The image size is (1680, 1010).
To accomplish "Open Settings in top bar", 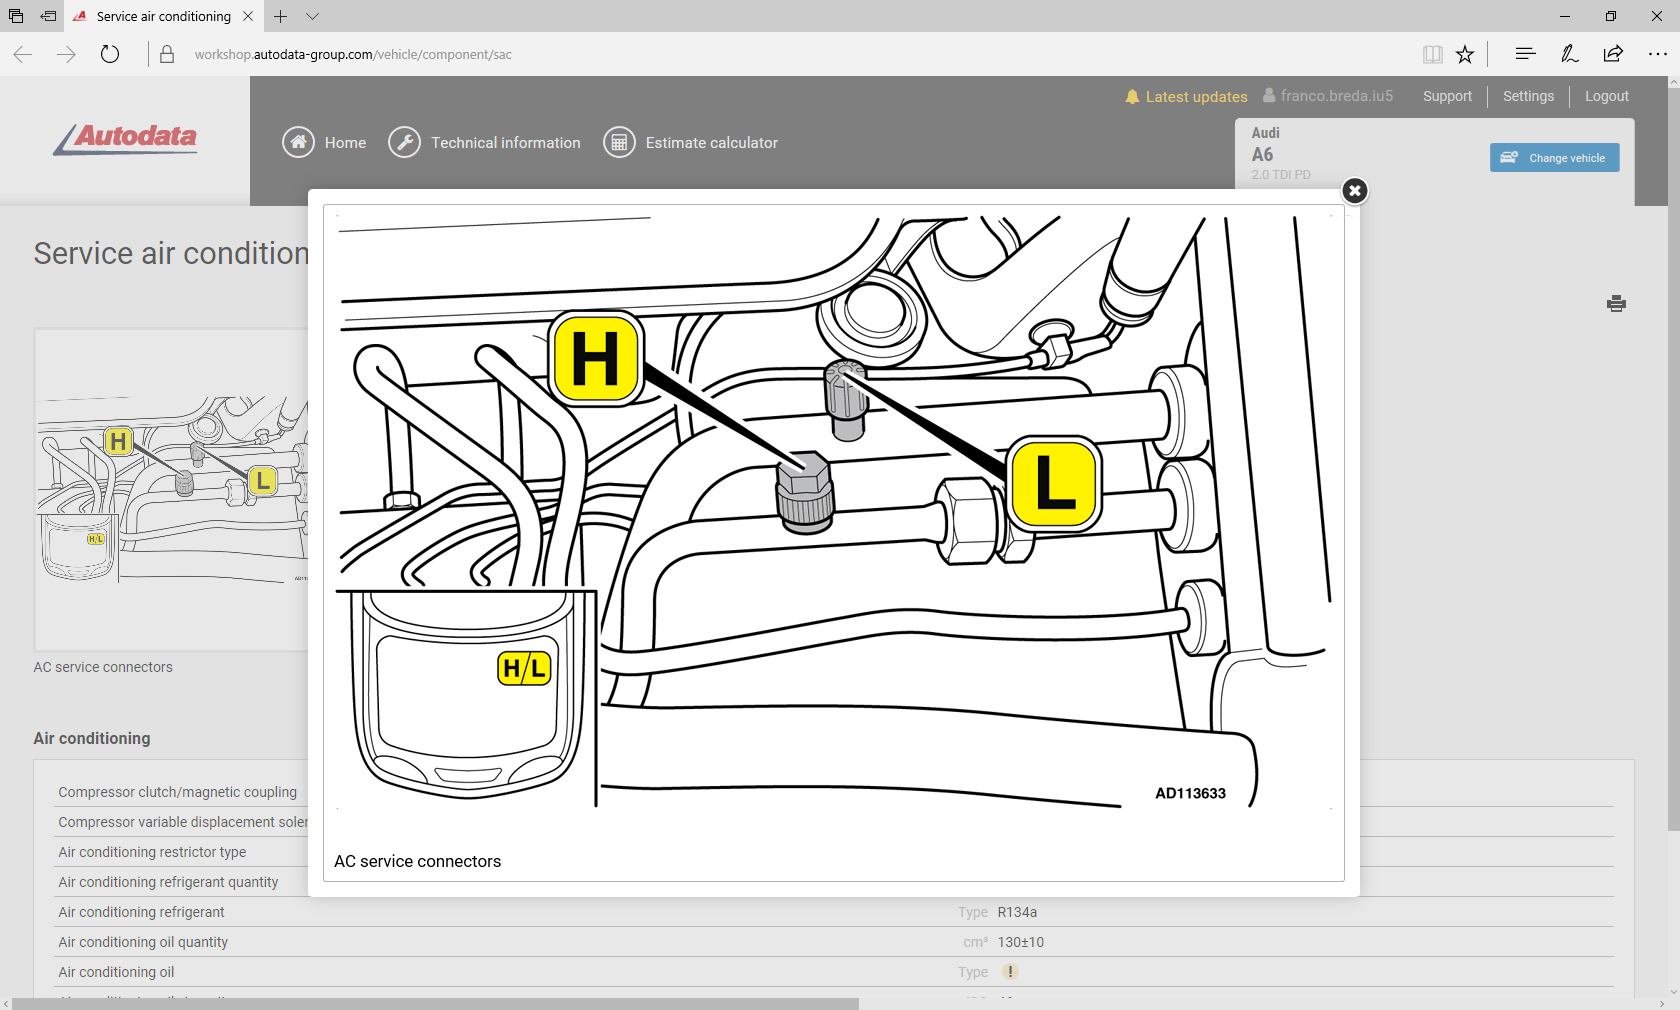I will pos(1528,96).
